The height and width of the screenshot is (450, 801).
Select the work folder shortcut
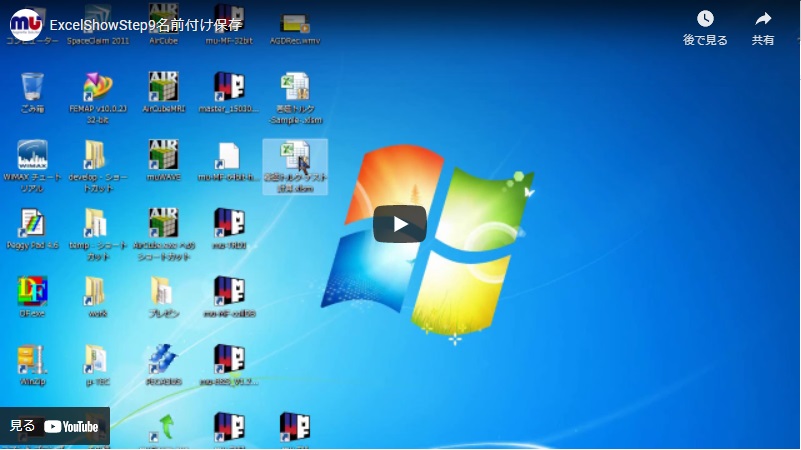click(x=97, y=297)
